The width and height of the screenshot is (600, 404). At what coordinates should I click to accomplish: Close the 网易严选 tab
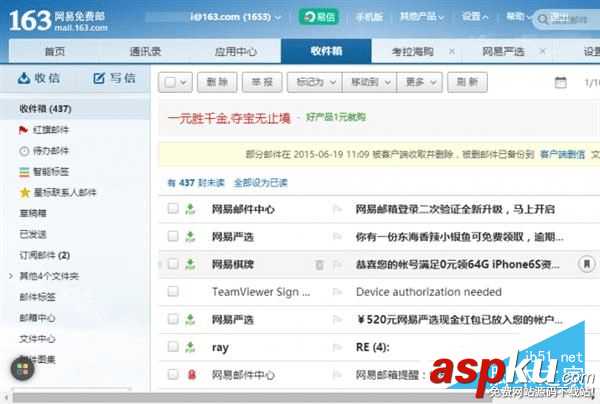click(542, 51)
